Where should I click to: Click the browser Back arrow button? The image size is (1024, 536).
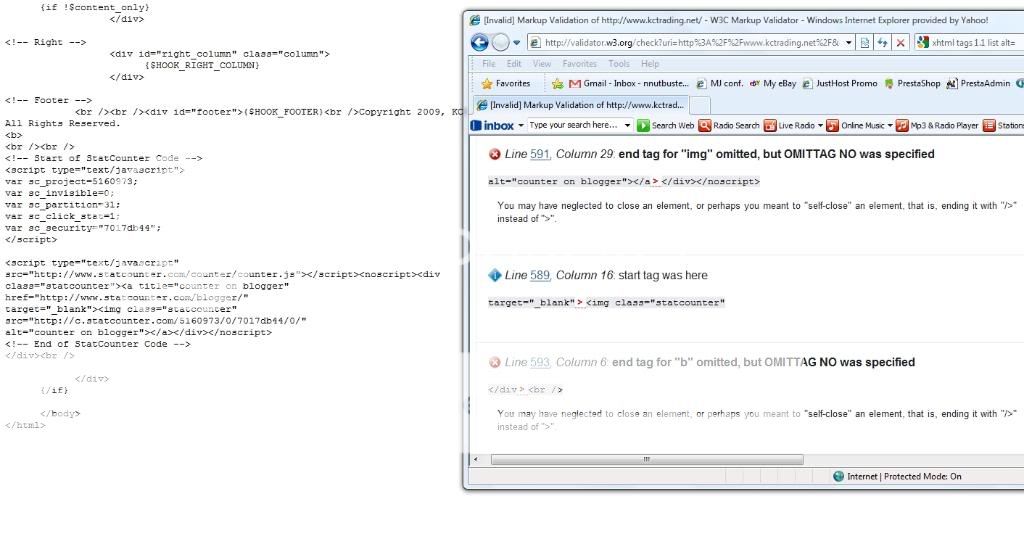click(480, 42)
